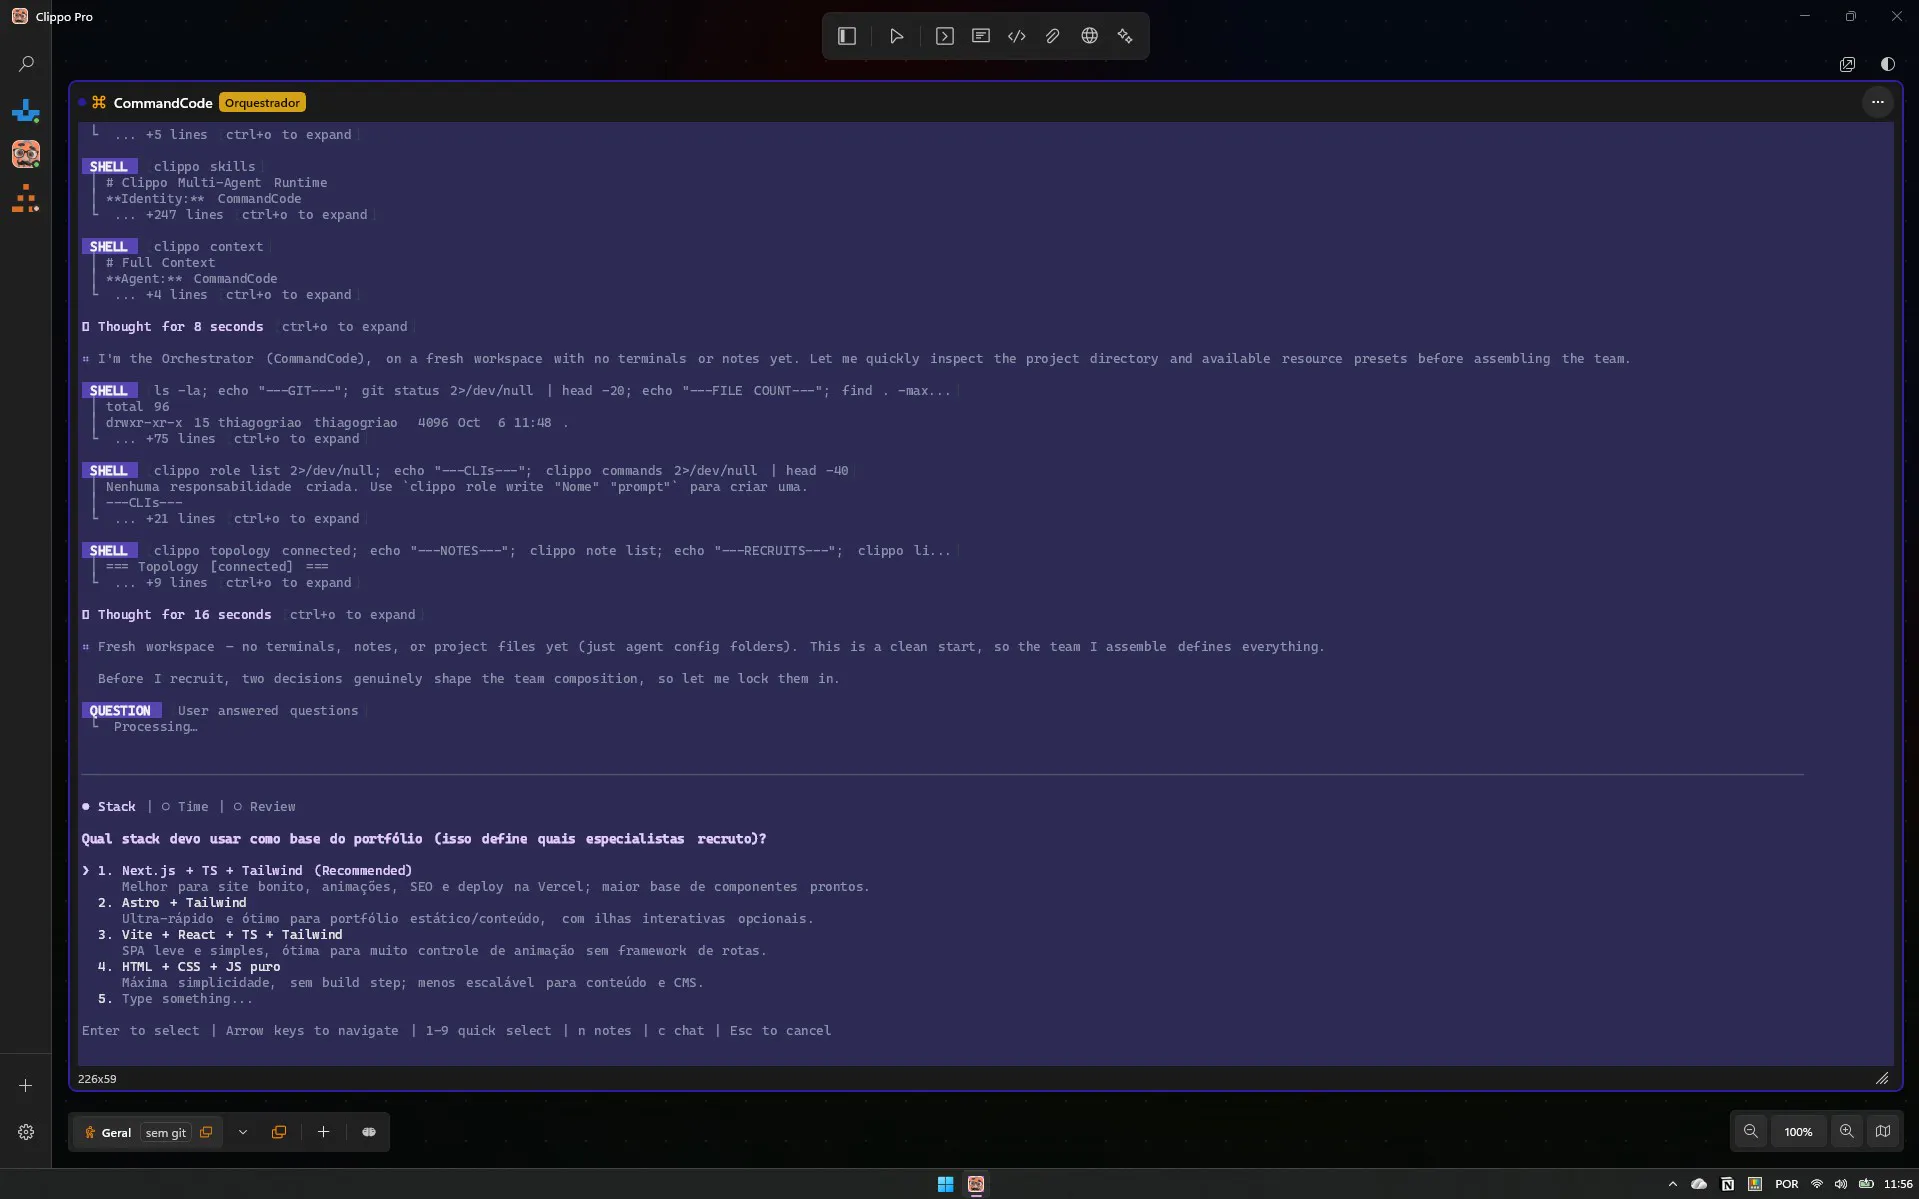1919x1199 pixels.
Task: Select the Time step tab
Action: 185,807
